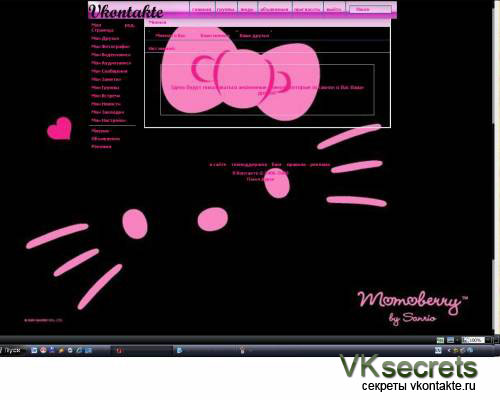Open the объявления header tab

click(274, 10)
